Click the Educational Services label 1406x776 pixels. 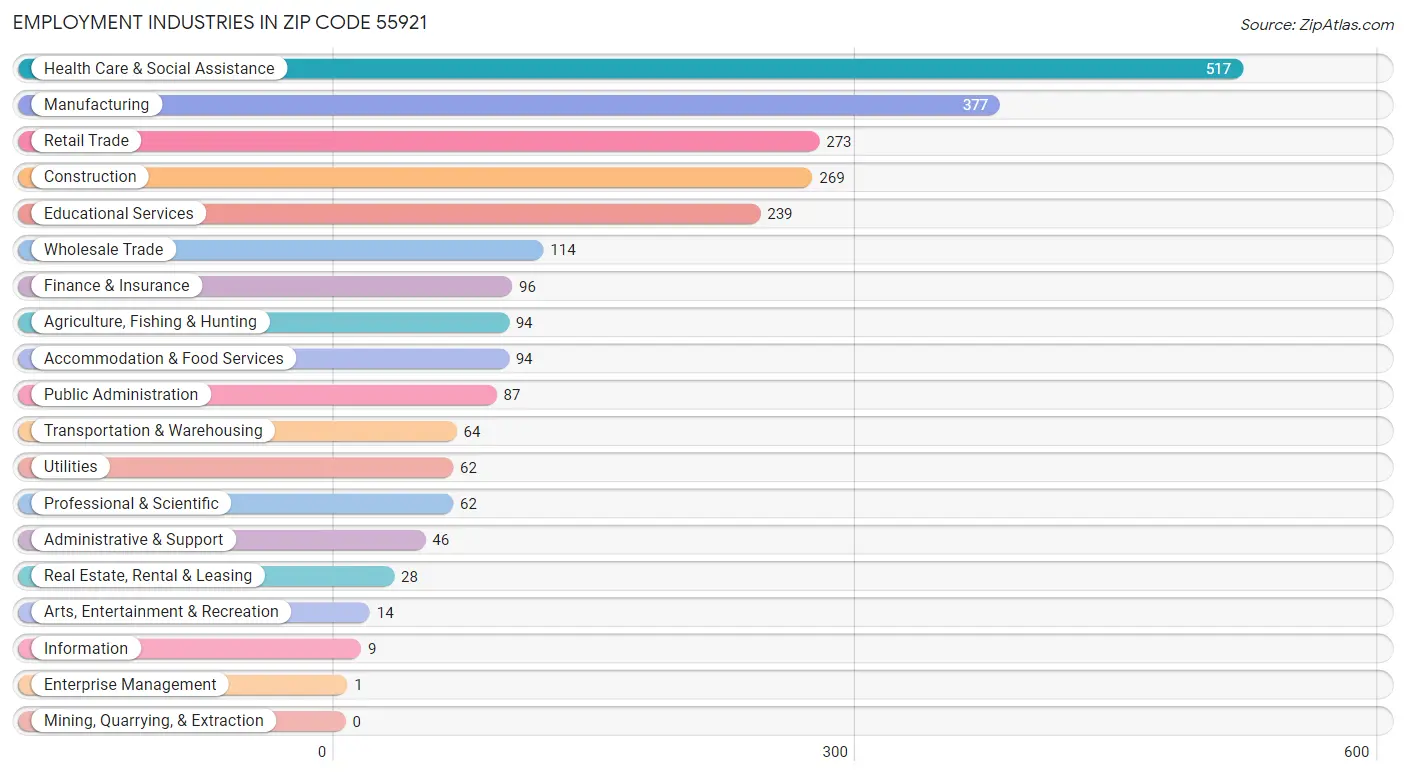pyautogui.click(x=119, y=213)
